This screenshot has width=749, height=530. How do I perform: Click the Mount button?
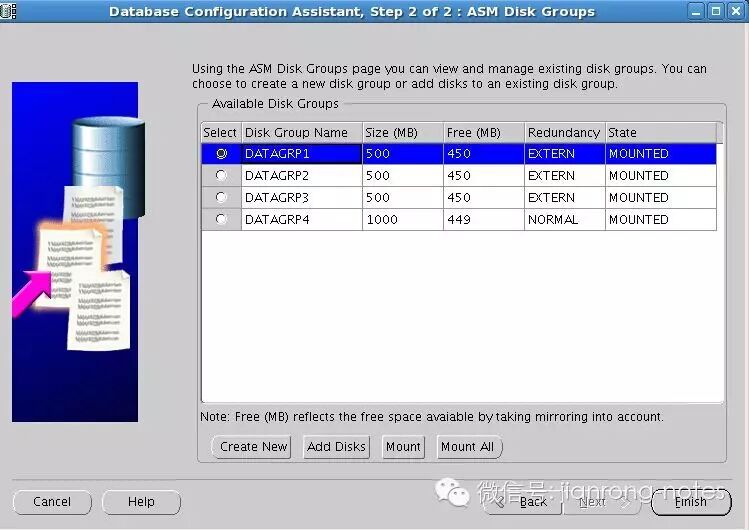pyautogui.click(x=403, y=447)
